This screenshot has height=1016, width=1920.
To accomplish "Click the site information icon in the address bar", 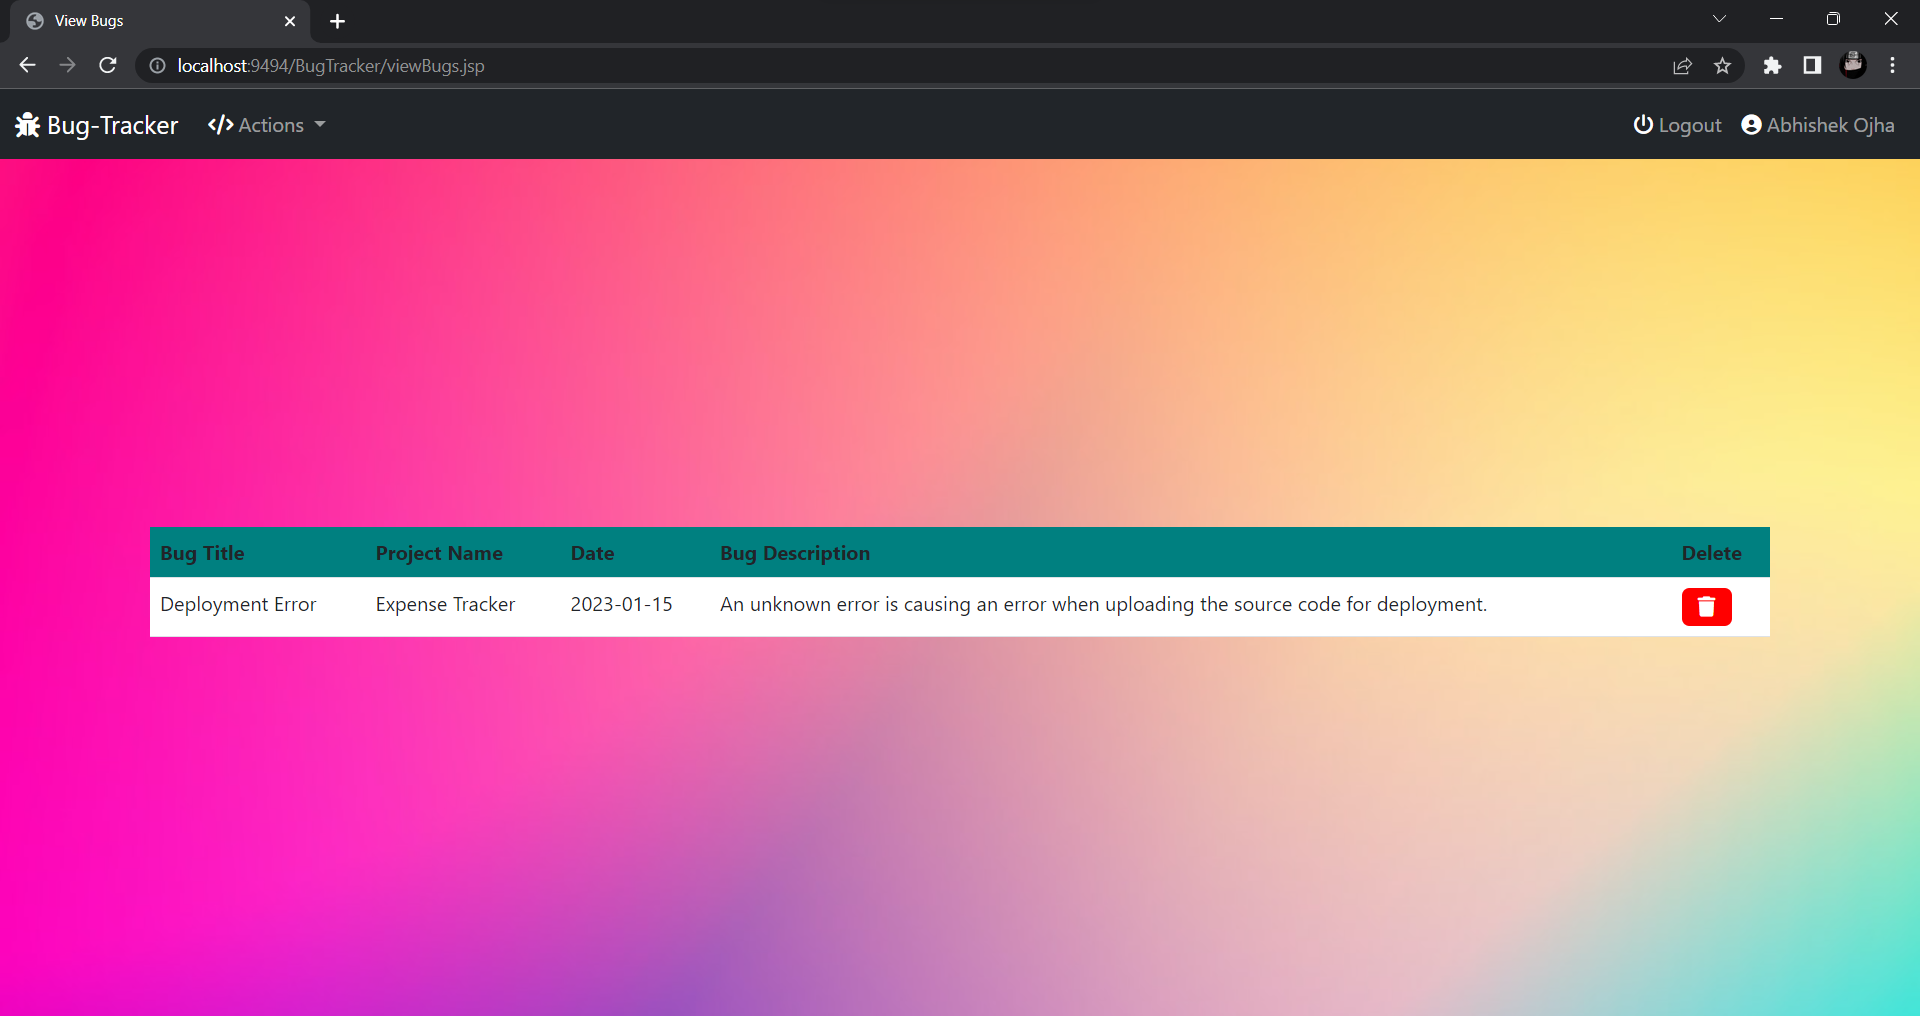I will (156, 66).
